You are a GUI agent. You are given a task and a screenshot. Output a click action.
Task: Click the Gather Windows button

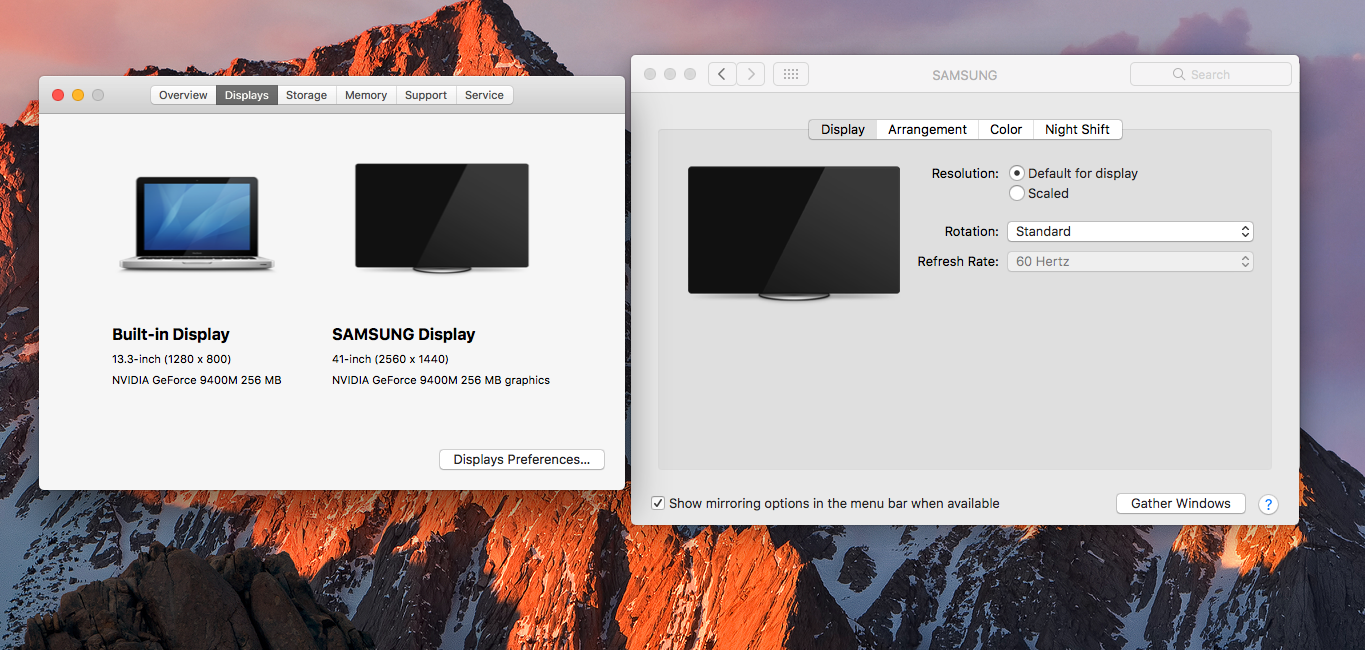coord(1181,503)
